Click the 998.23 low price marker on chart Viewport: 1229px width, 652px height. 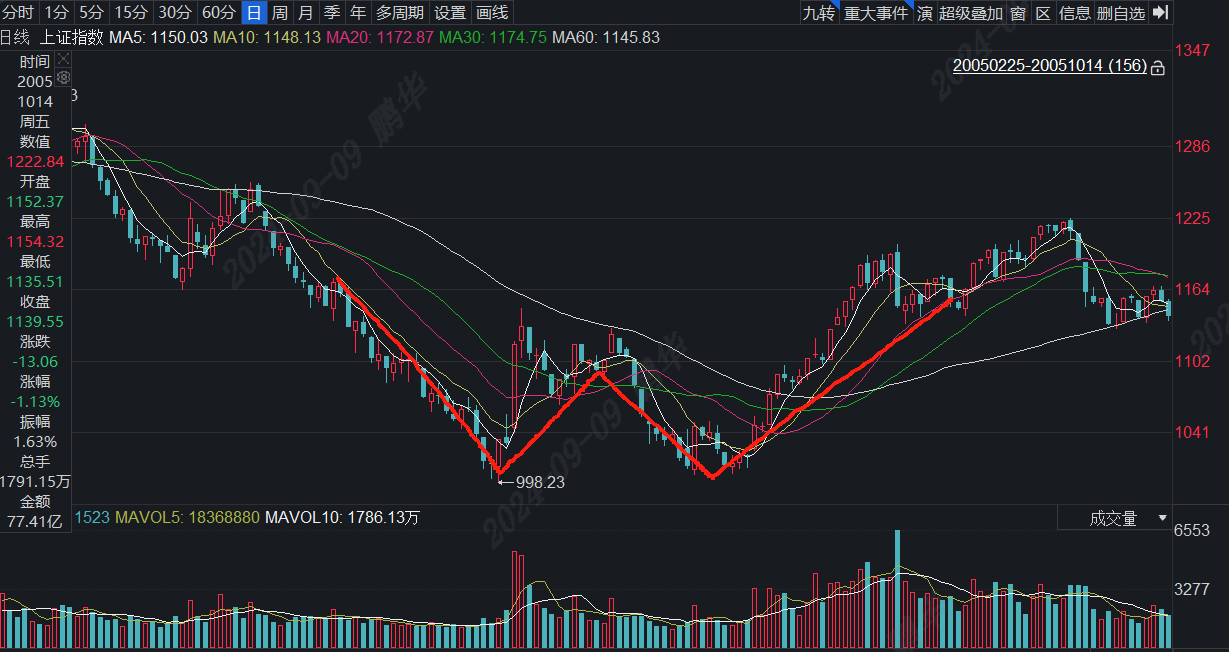(x=541, y=482)
